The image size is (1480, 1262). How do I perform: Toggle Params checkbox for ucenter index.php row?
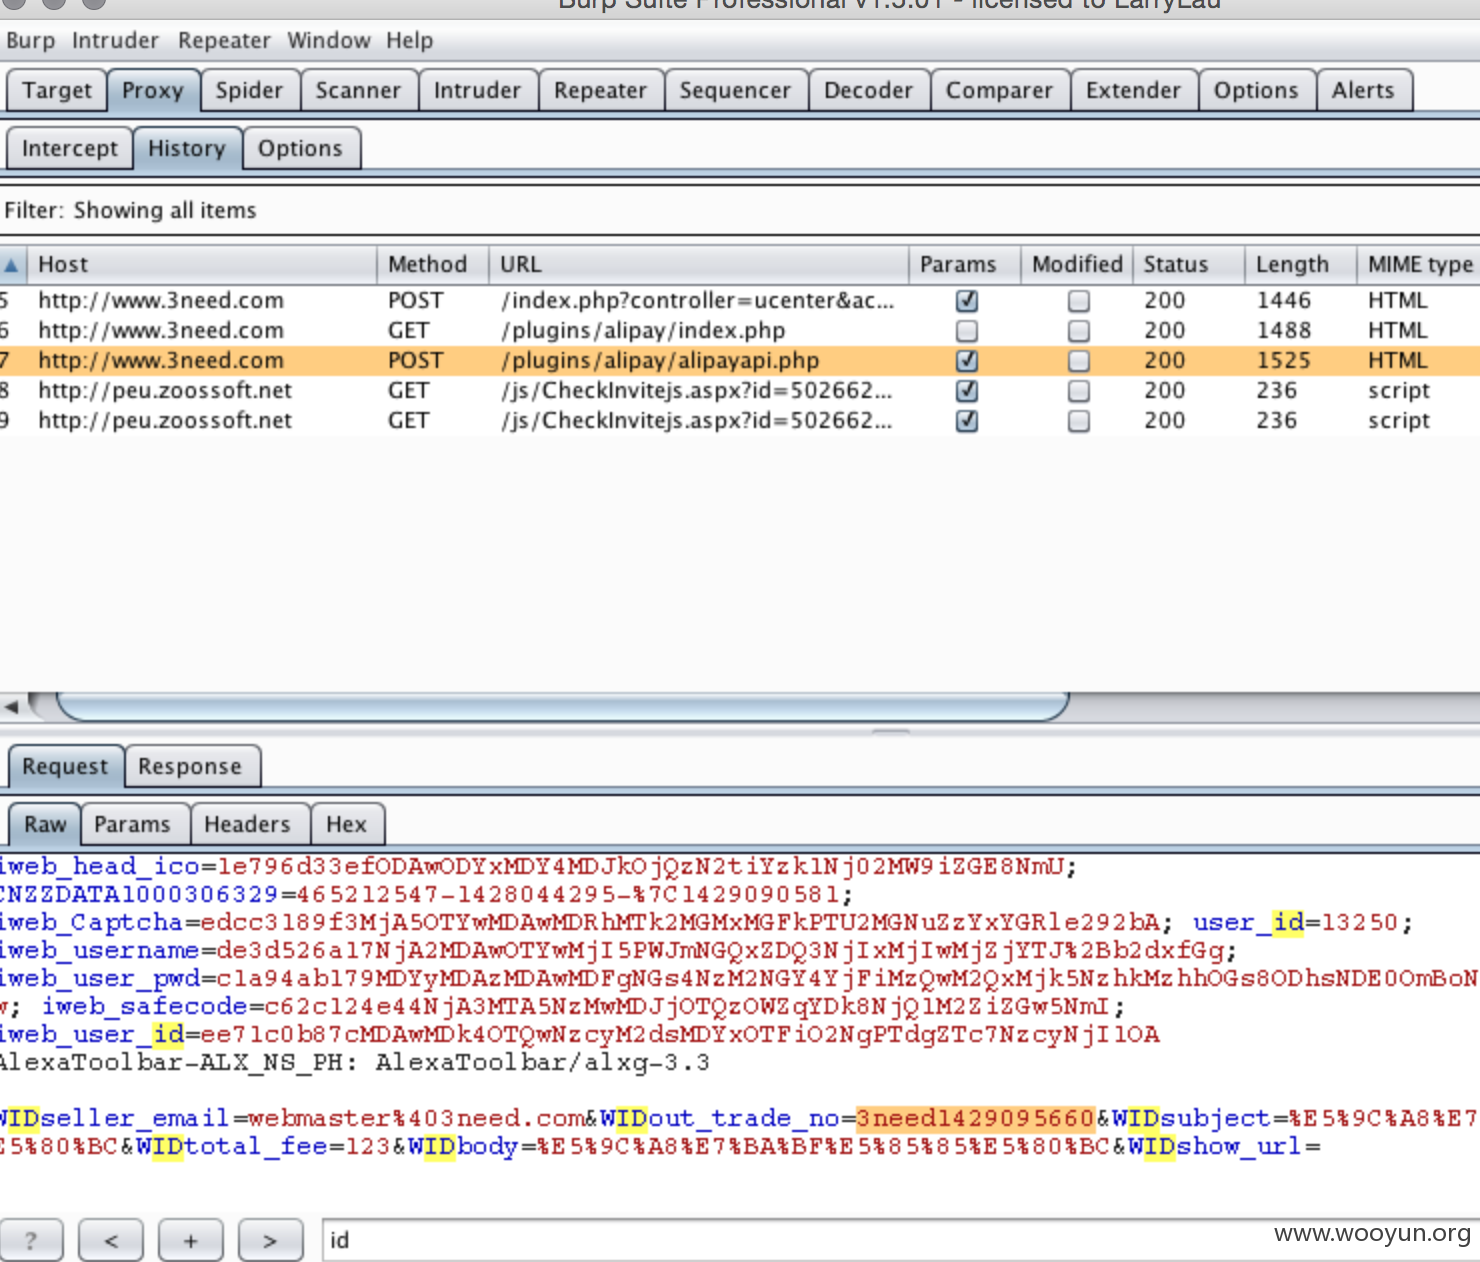click(966, 301)
